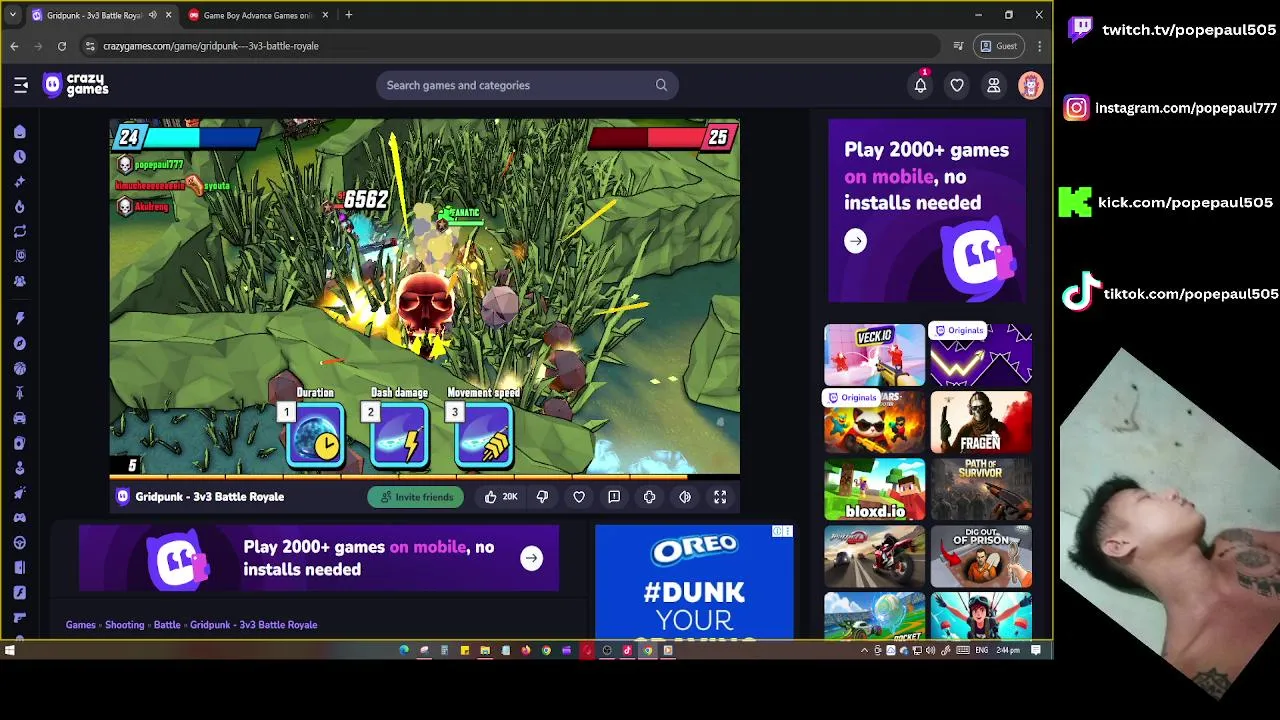Toggle the game sound button below game
The width and height of the screenshot is (1280, 720).
point(685,497)
